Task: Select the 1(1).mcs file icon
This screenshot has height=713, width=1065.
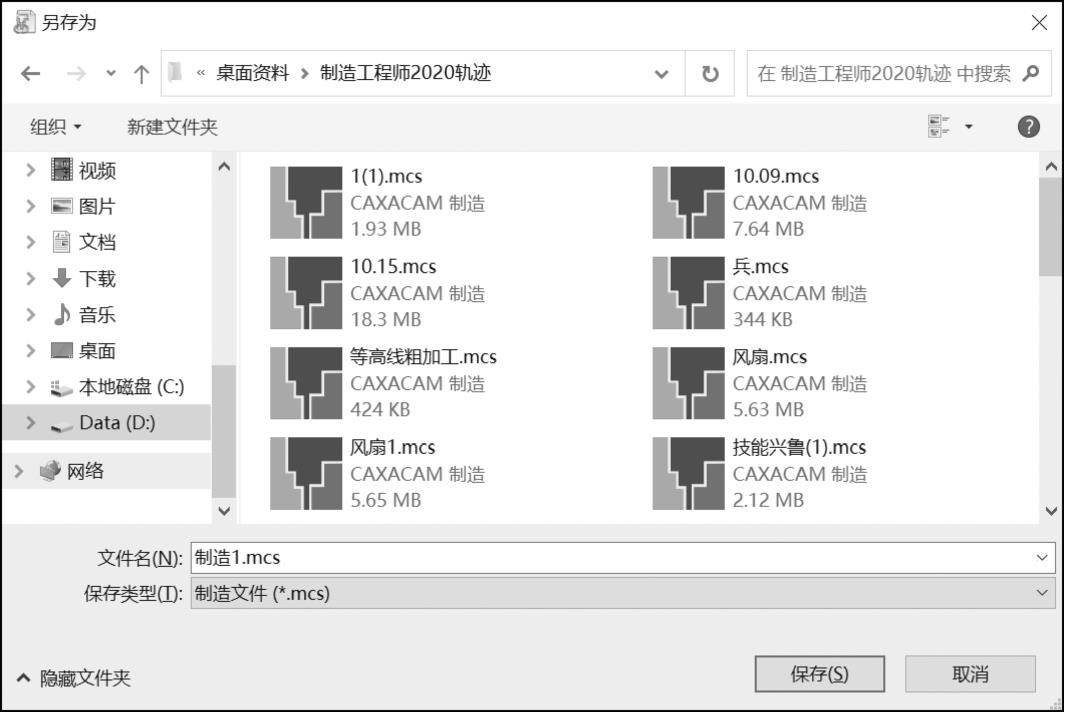Action: pos(306,202)
